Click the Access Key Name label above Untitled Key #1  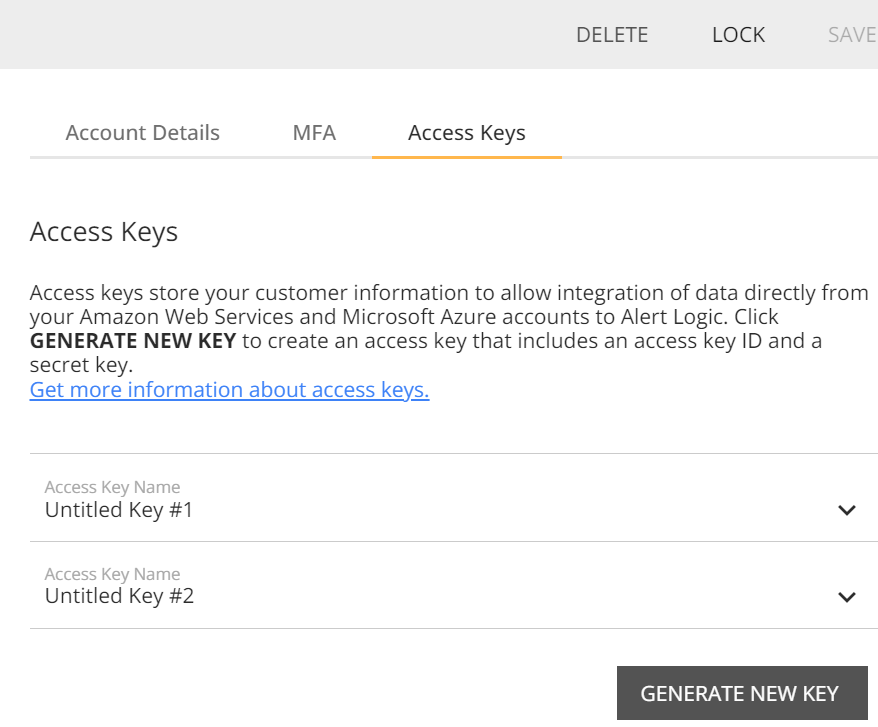(x=112, y=486)
